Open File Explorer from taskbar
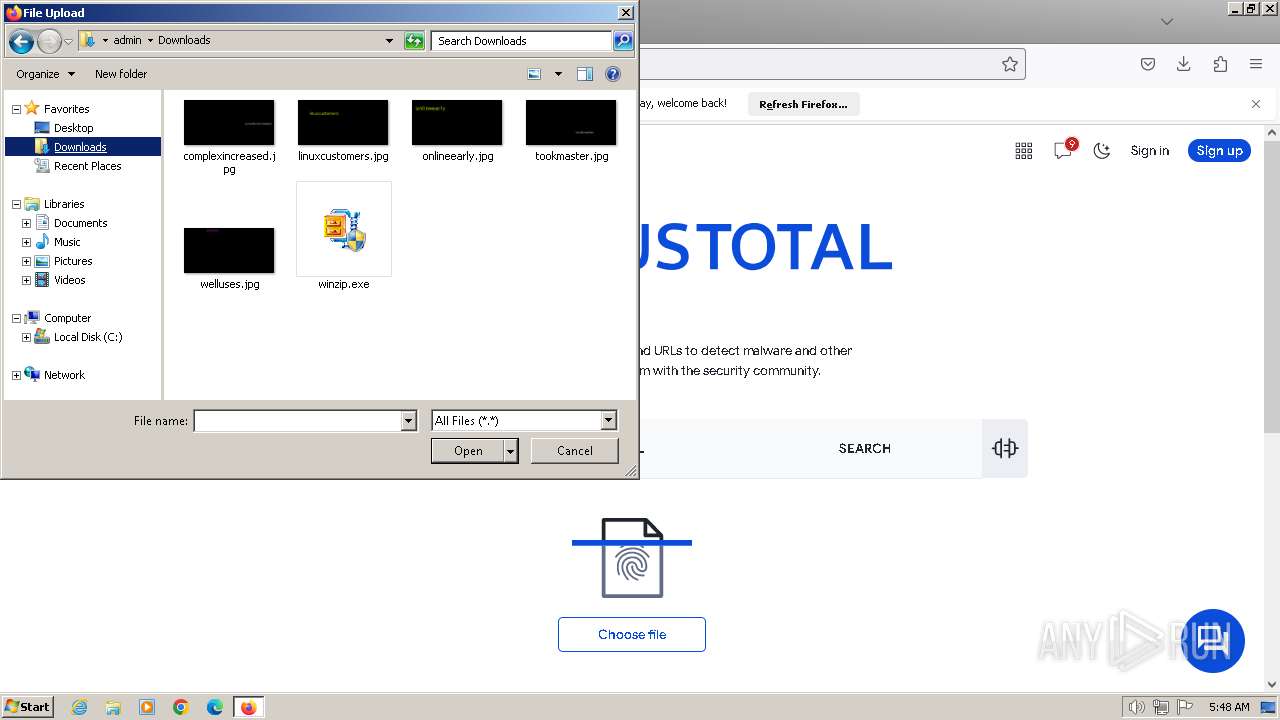Screen dimensions: 1280x720 pos(113,707)
